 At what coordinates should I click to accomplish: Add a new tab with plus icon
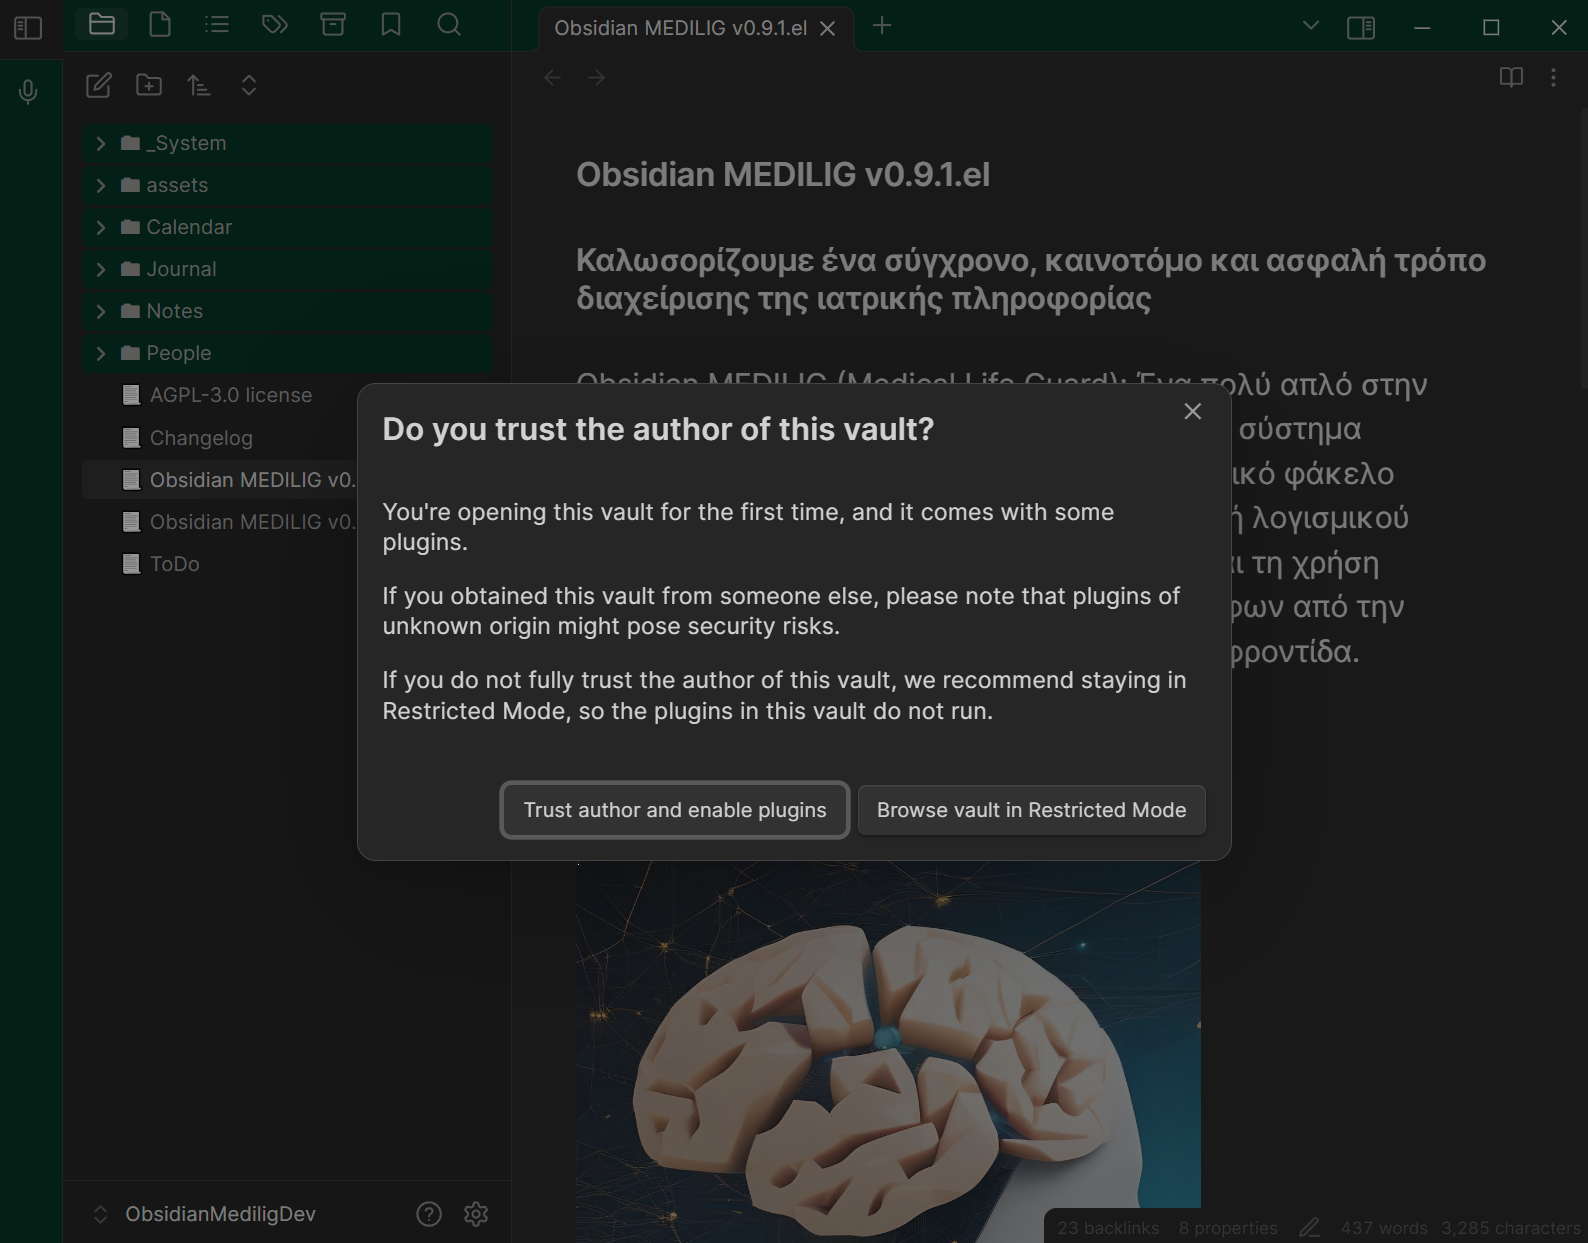(882, 26)
